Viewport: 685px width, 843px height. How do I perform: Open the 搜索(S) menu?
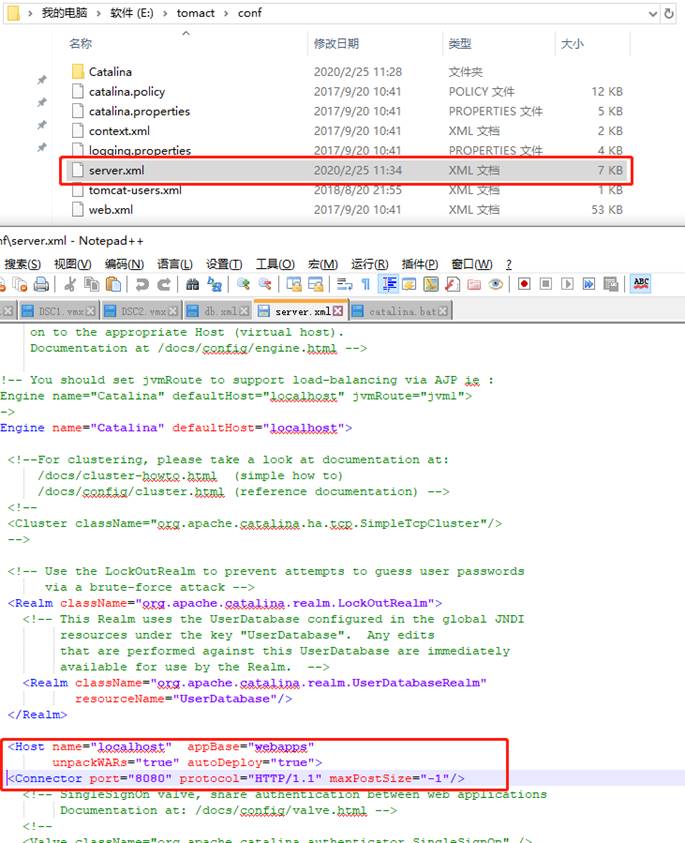point(23,264)
